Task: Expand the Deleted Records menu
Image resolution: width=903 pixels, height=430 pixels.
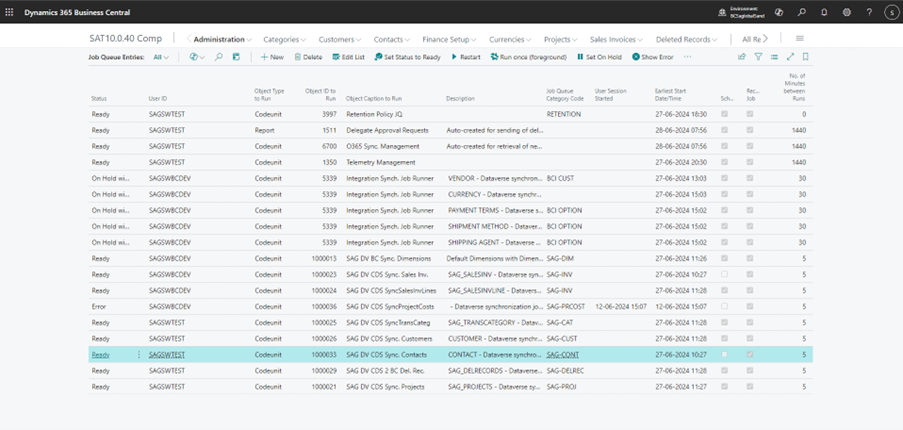Action: pyautogui.click(x=686, y=40)
